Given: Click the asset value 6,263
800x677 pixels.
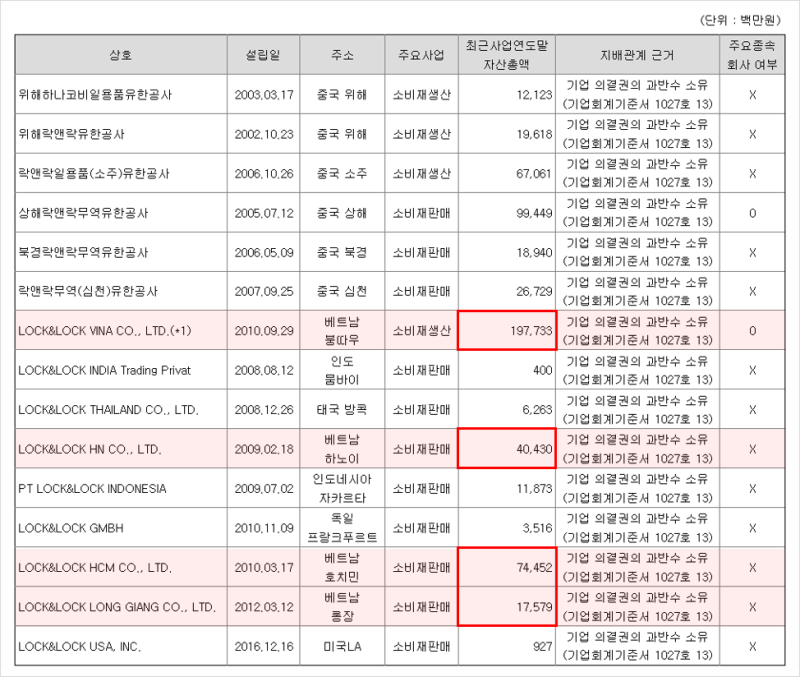Looking at the screenshot, I should pyautogui.click(x=537, y=410).
